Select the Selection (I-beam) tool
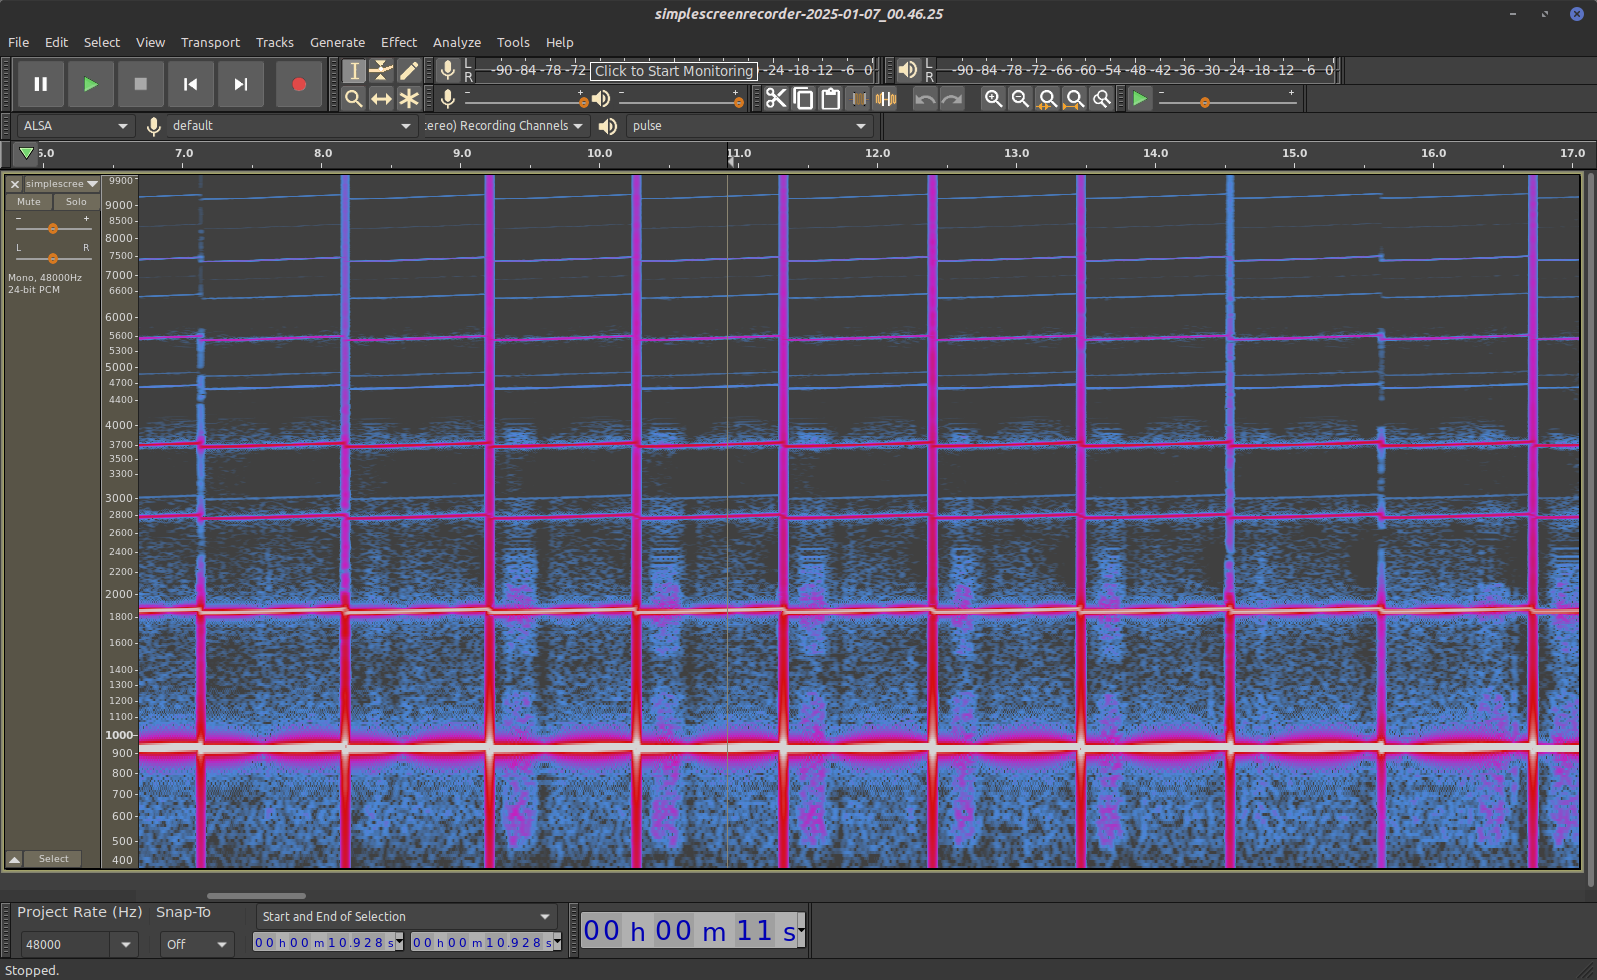This screenshot has width=1597, height=980. pyautogui.click(x=354, y=70)
